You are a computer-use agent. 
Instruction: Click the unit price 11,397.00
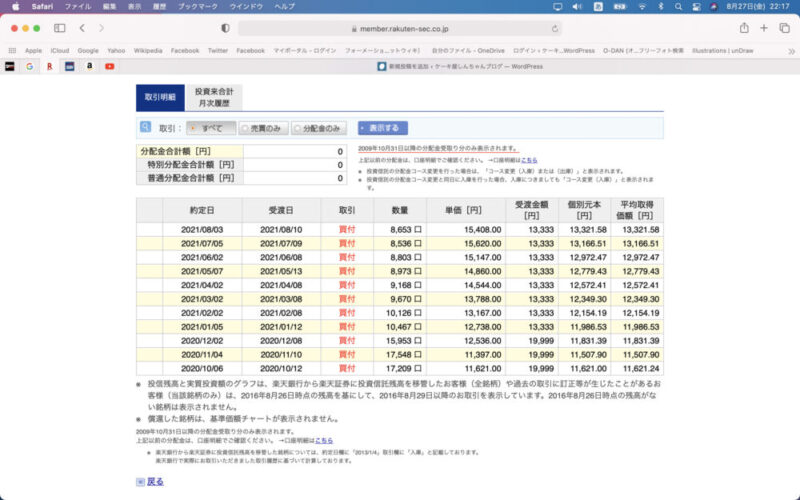pyautogui.click(x=482, y=355)
